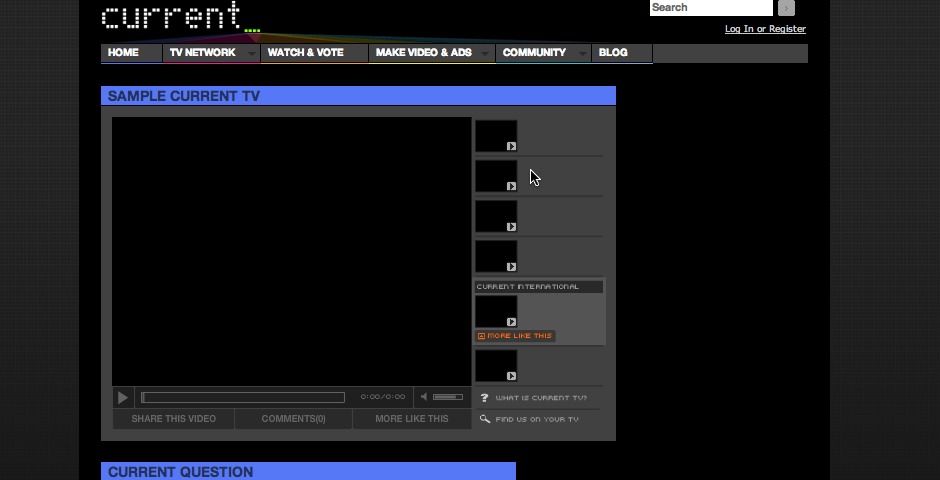Viewport: 940px width, 480px height.
Task: Click More Like This button below the player
Action: 412,419
